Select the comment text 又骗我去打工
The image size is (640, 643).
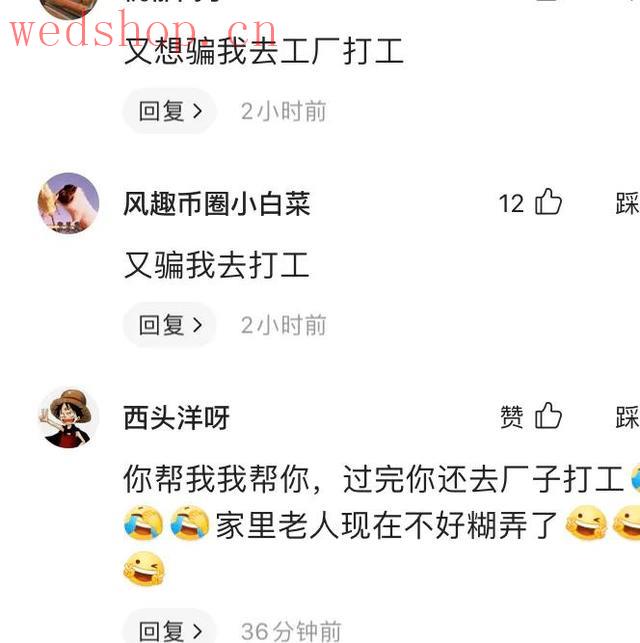point(216,265)
